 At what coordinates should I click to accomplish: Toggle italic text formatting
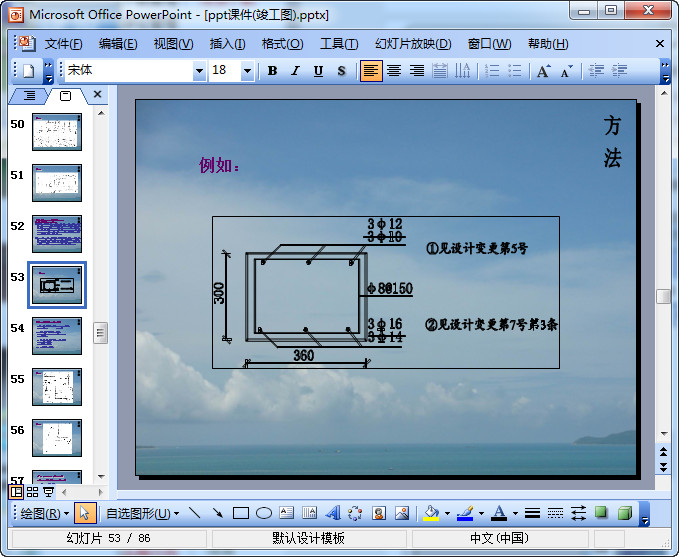(295, 71)
